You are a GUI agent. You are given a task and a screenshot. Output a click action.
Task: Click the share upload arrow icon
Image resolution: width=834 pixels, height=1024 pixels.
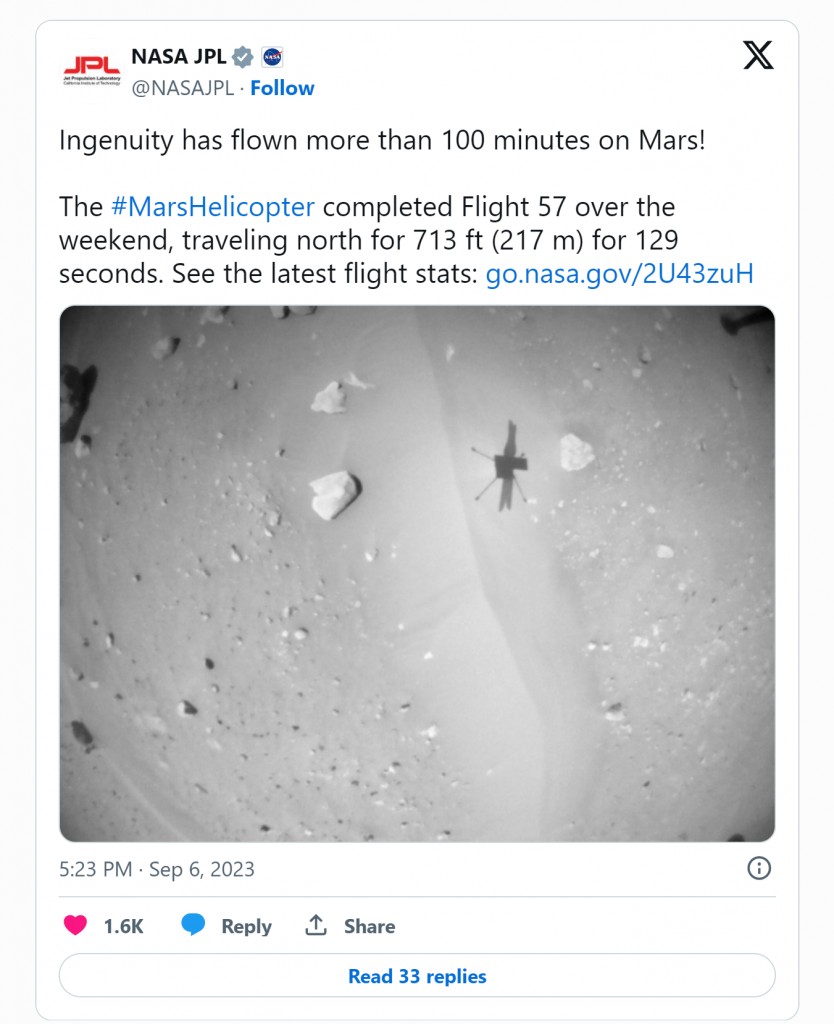[316, 926]
